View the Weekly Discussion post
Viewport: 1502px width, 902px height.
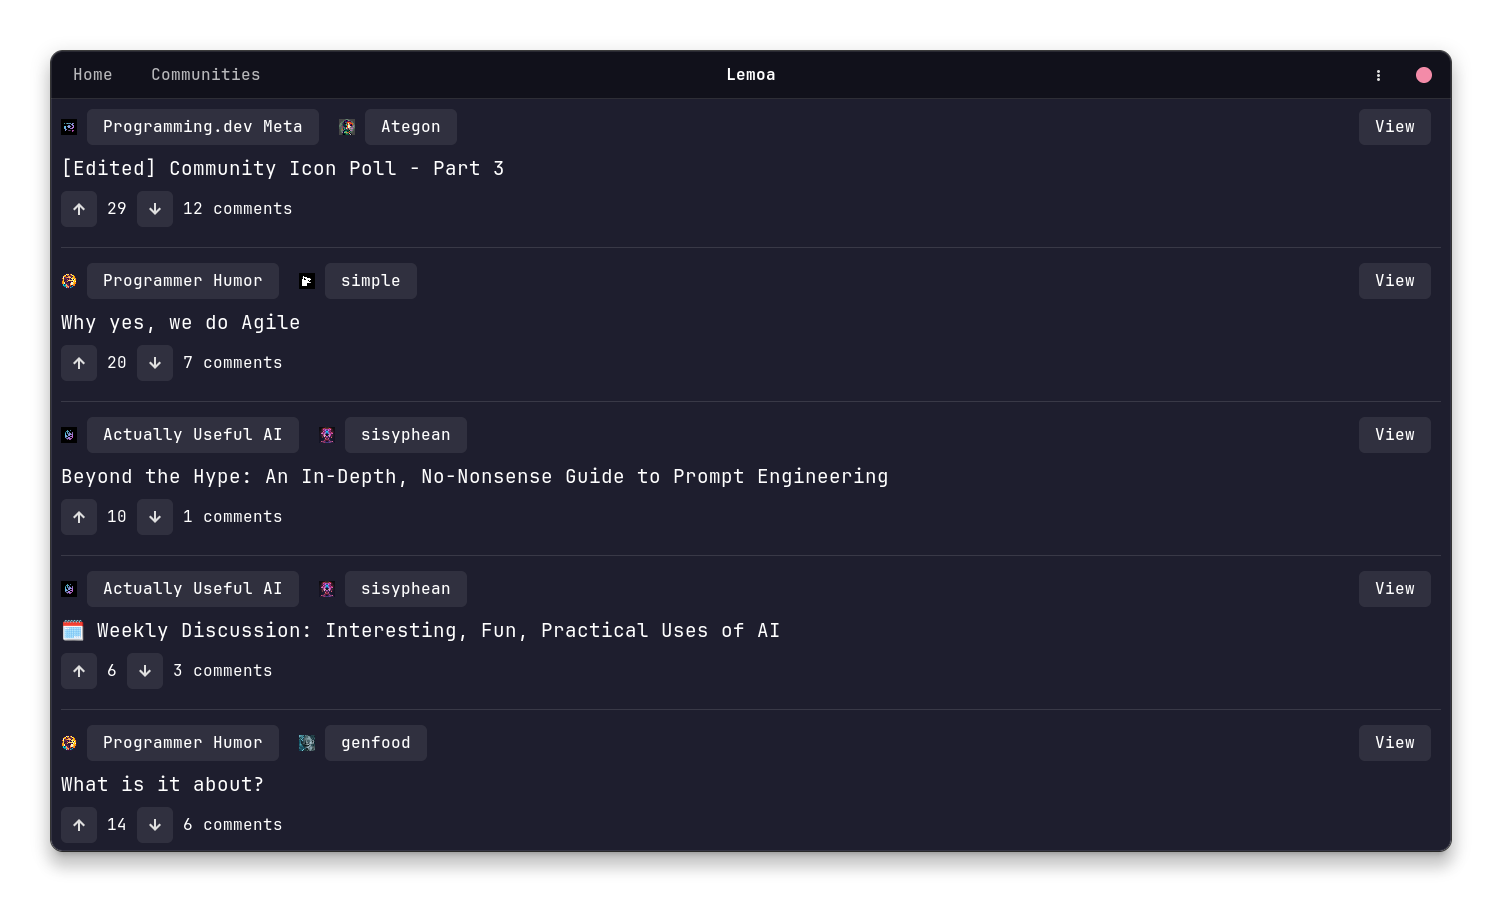point(1394,589)
